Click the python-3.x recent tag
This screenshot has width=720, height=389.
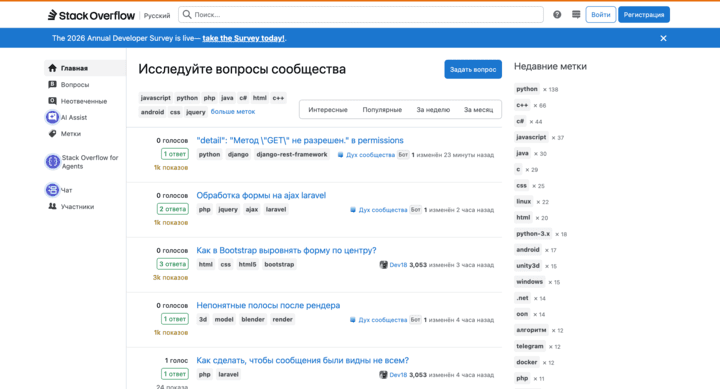pos(533,234)
